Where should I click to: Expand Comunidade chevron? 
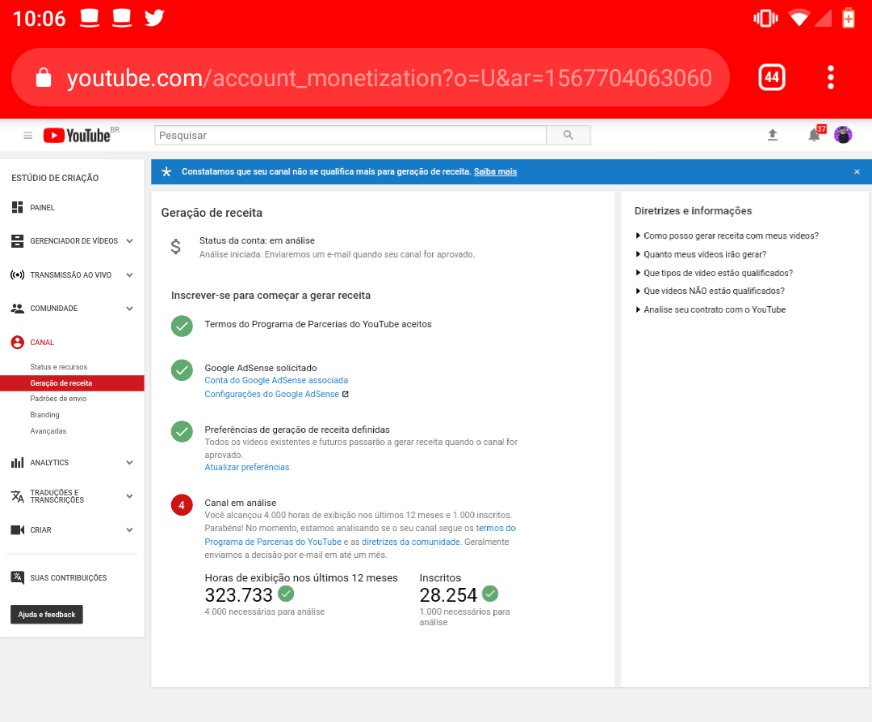tap(130, 308)
